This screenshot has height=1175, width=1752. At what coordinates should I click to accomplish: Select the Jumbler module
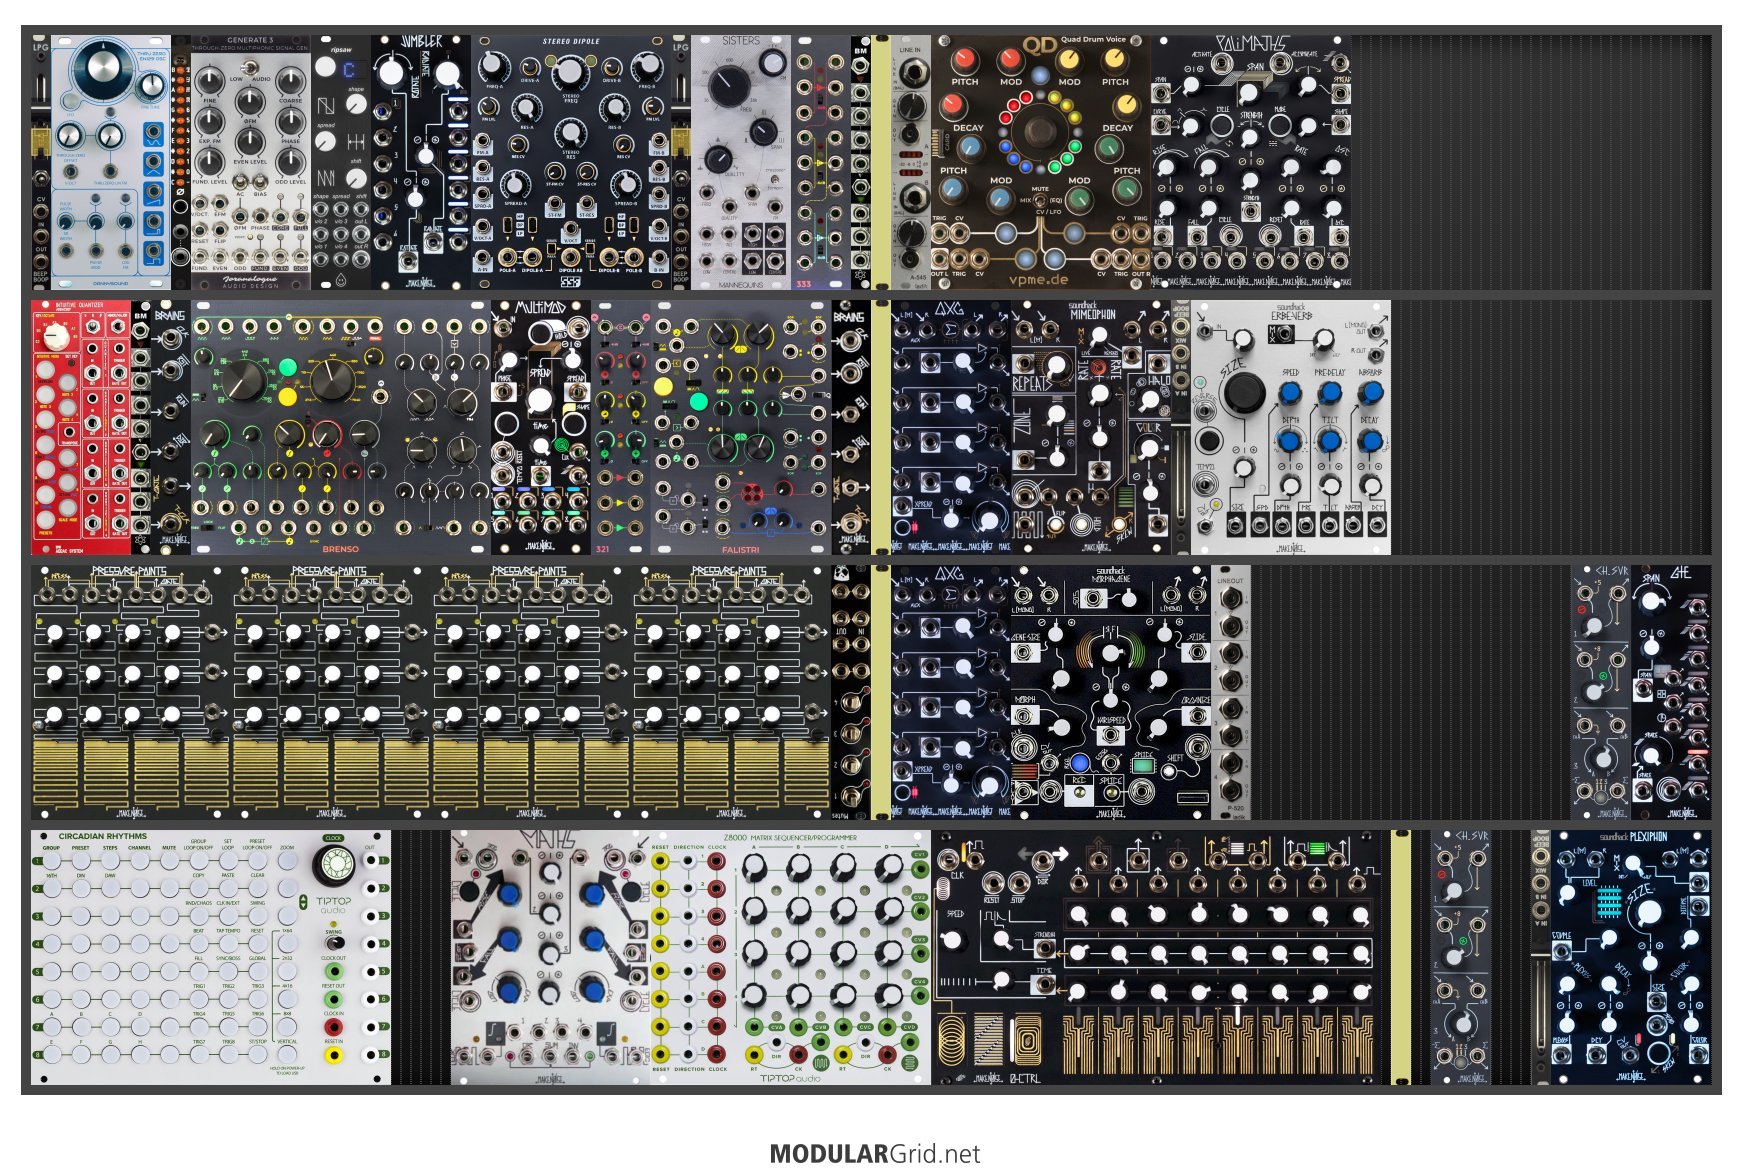(x=421, y=163)
